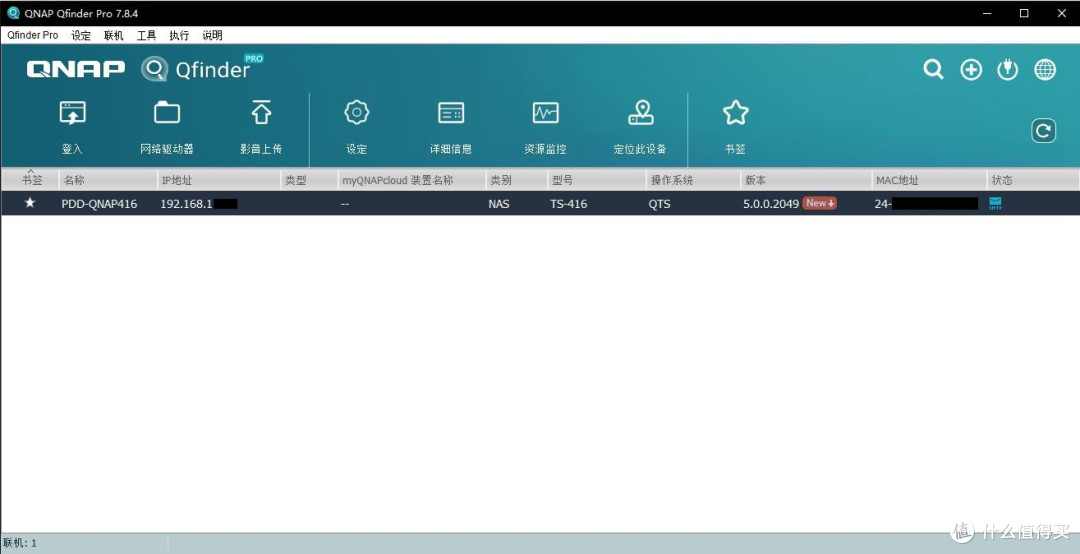Click the NAS category cell
The width and height of the screenshot is (1080, 554).
pos(499,204)
